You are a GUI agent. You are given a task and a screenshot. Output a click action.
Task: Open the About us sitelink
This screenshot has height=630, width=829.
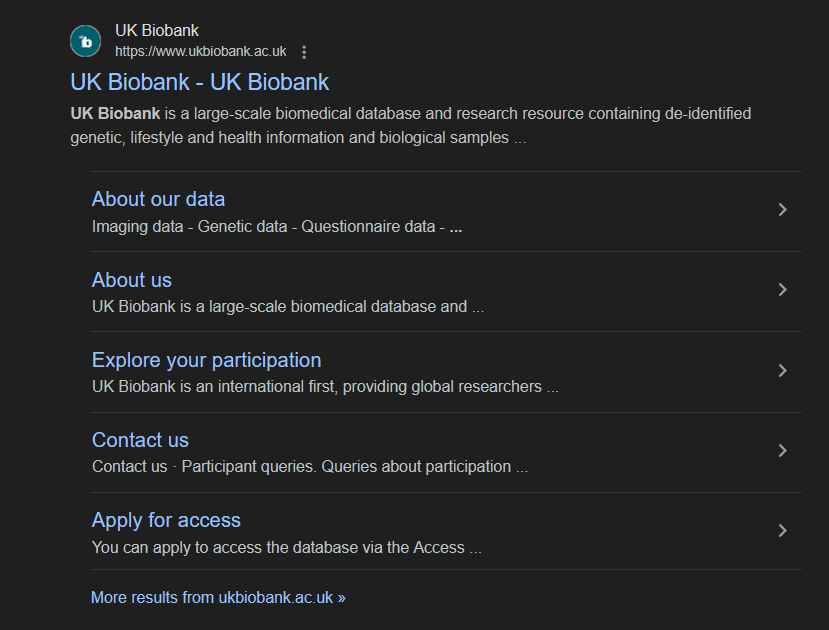click(132, 280)
